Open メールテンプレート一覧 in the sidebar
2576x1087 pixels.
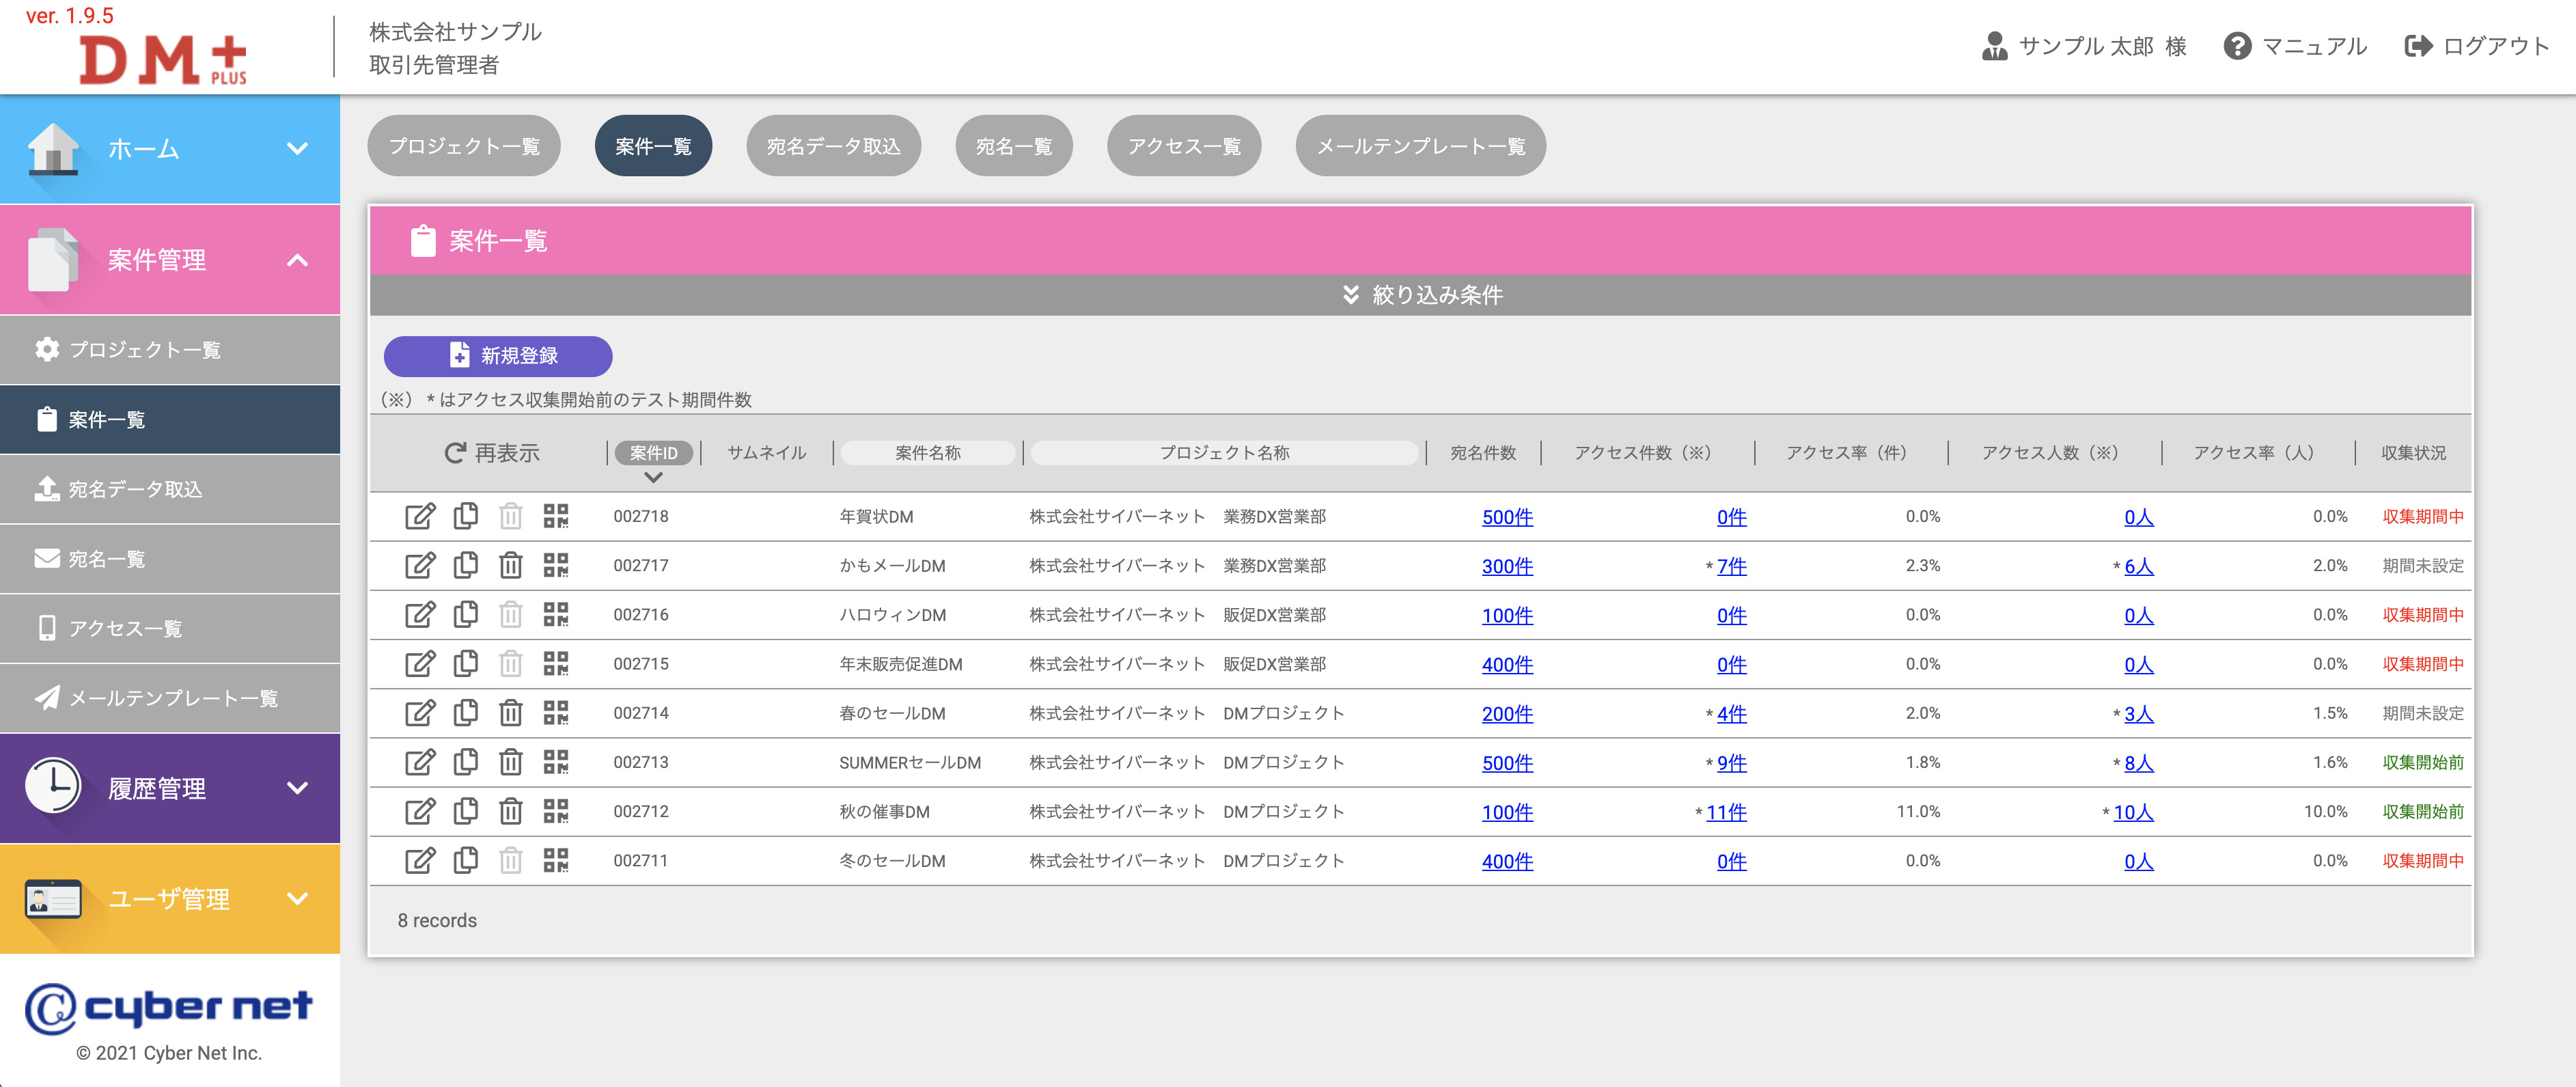170,698
